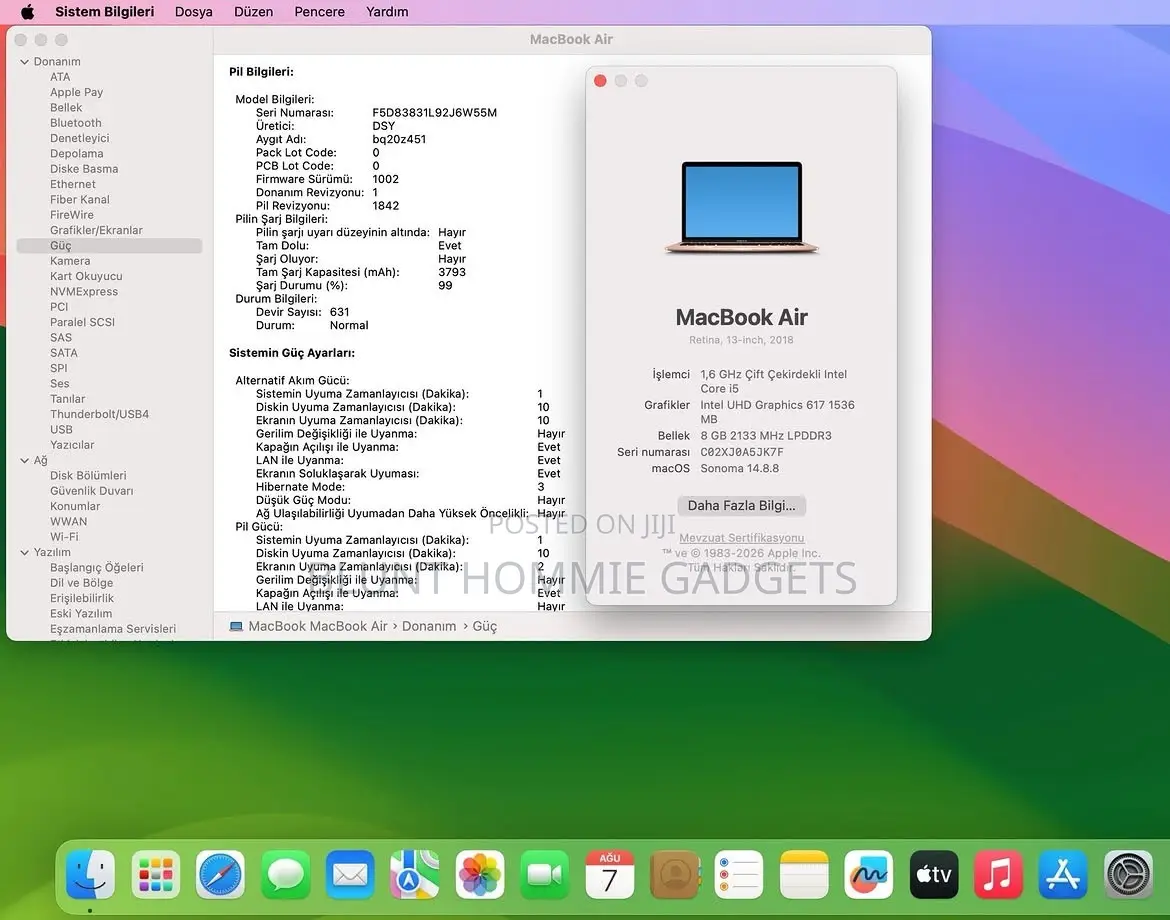Collapse the Ağ section
The height and width of the screenshot is (920, 1170).
[x=25, y=460]
